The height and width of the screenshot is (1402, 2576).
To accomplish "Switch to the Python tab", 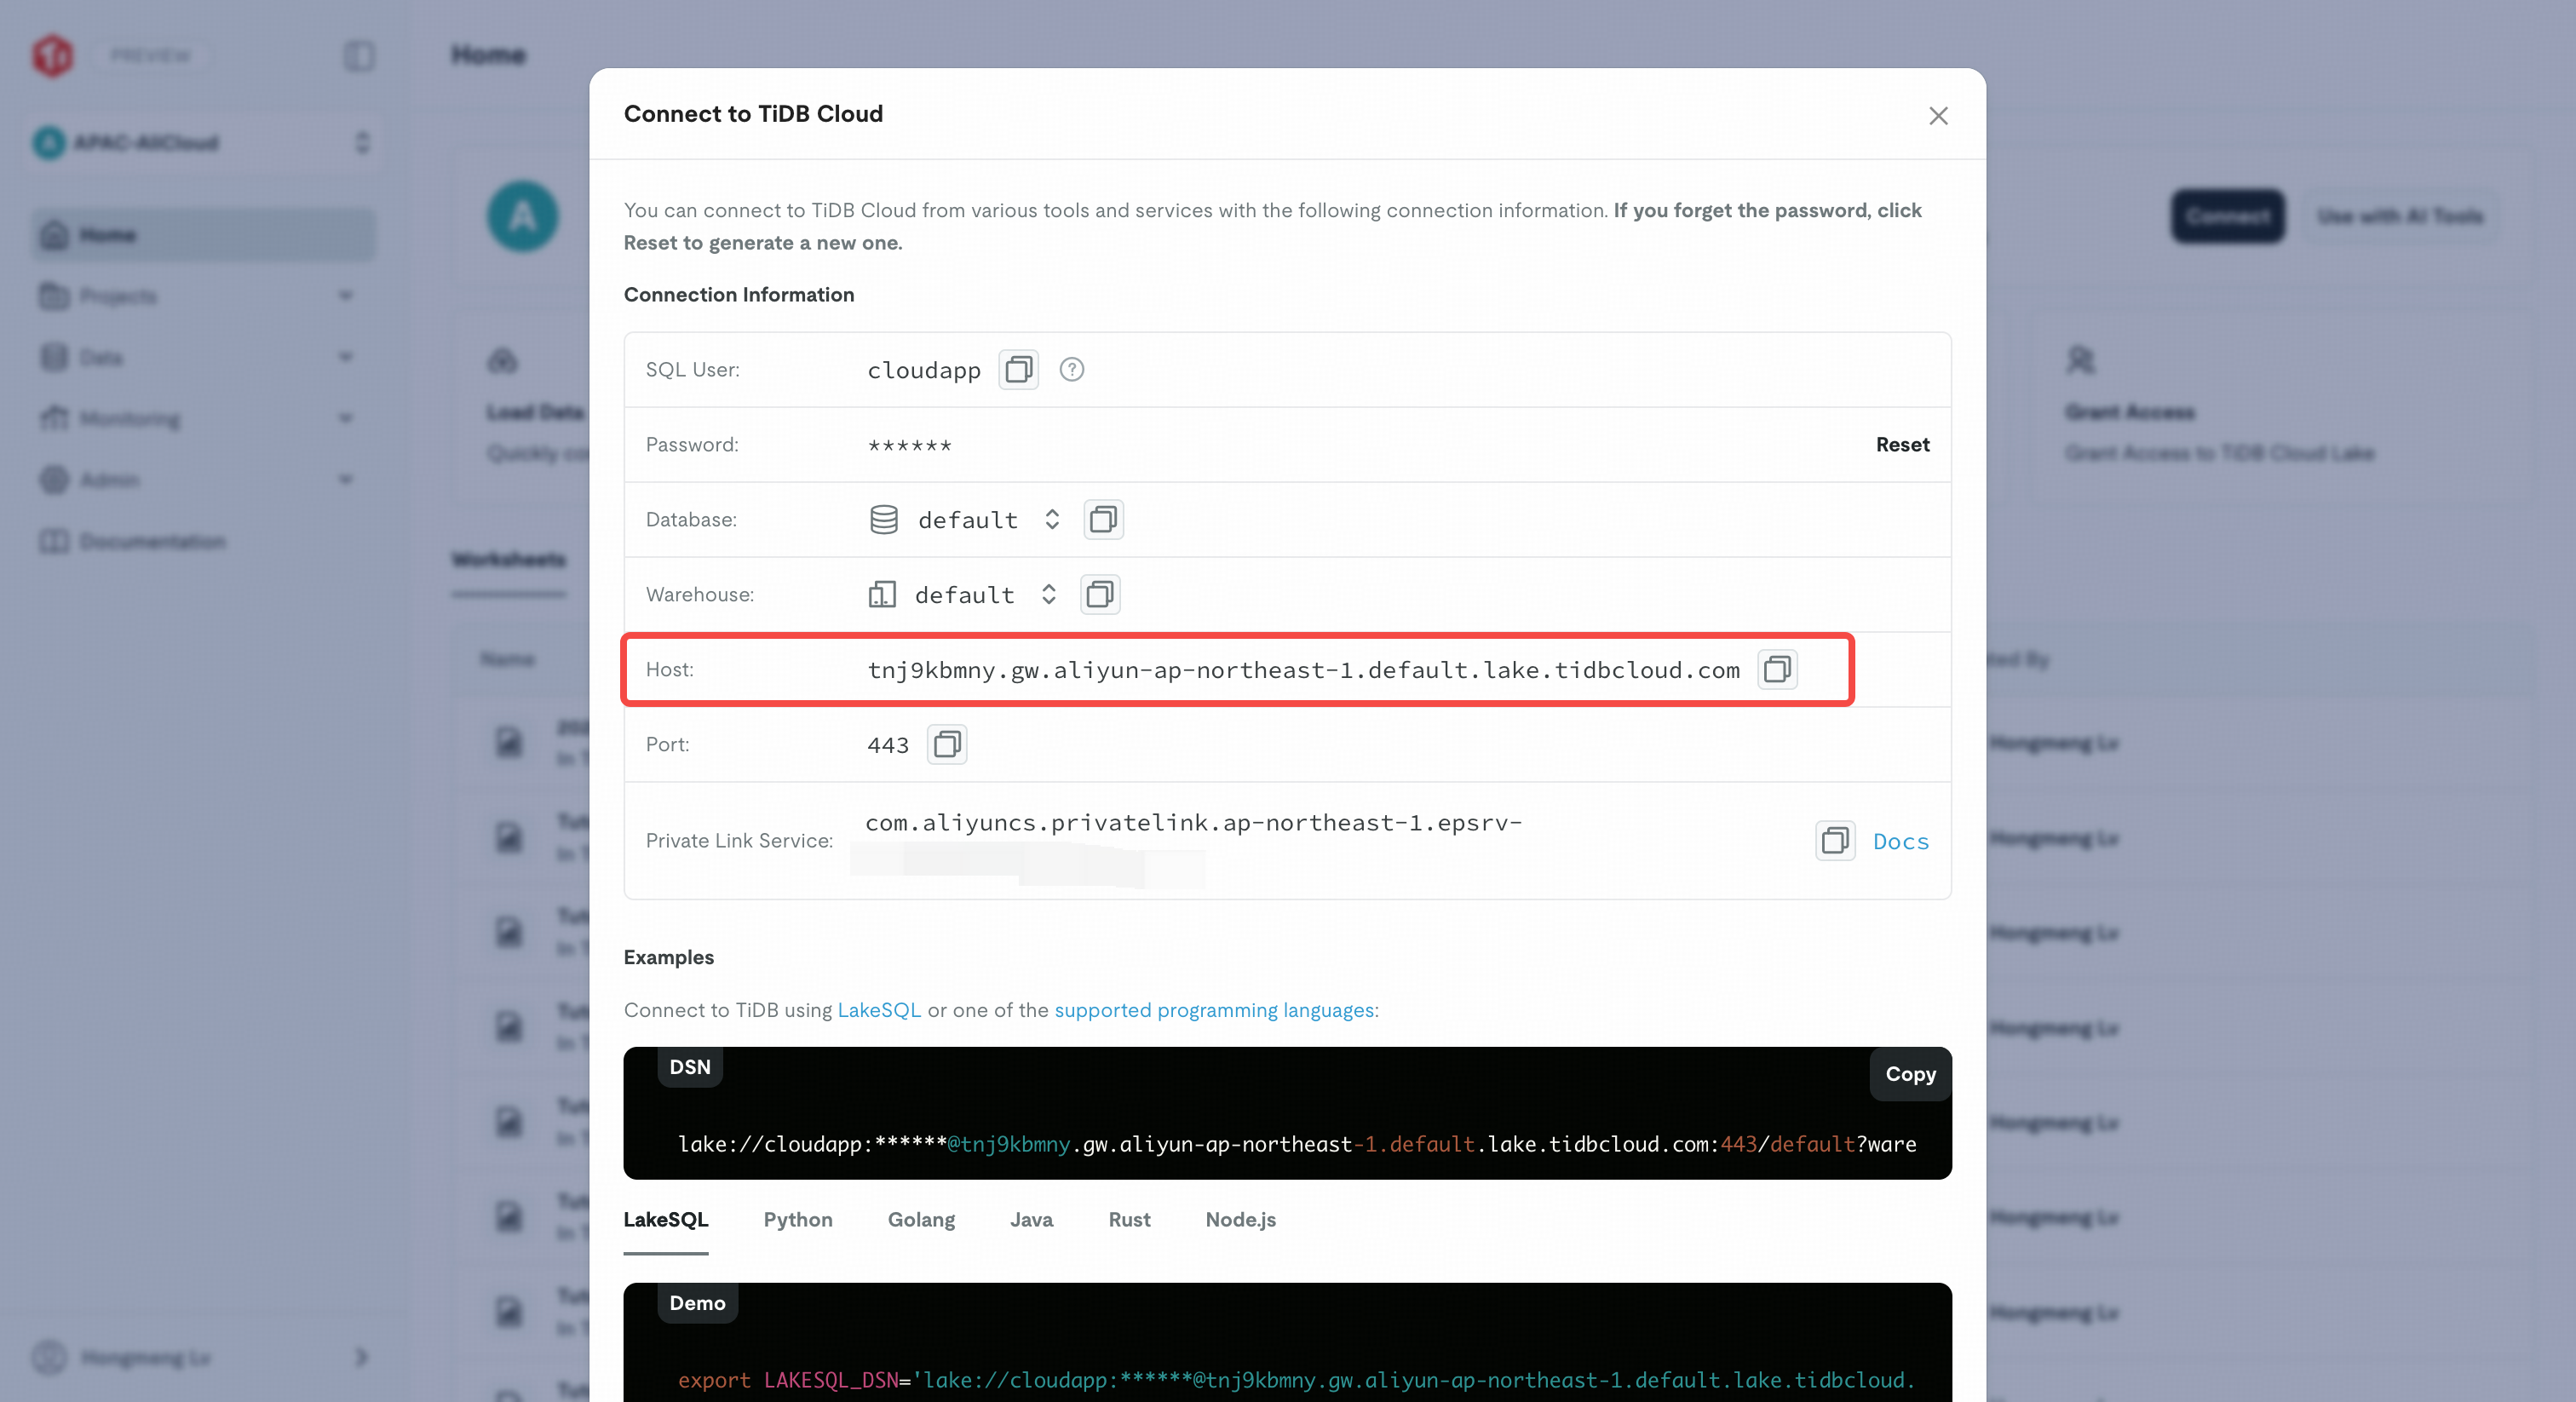I will coord(798,1220).
